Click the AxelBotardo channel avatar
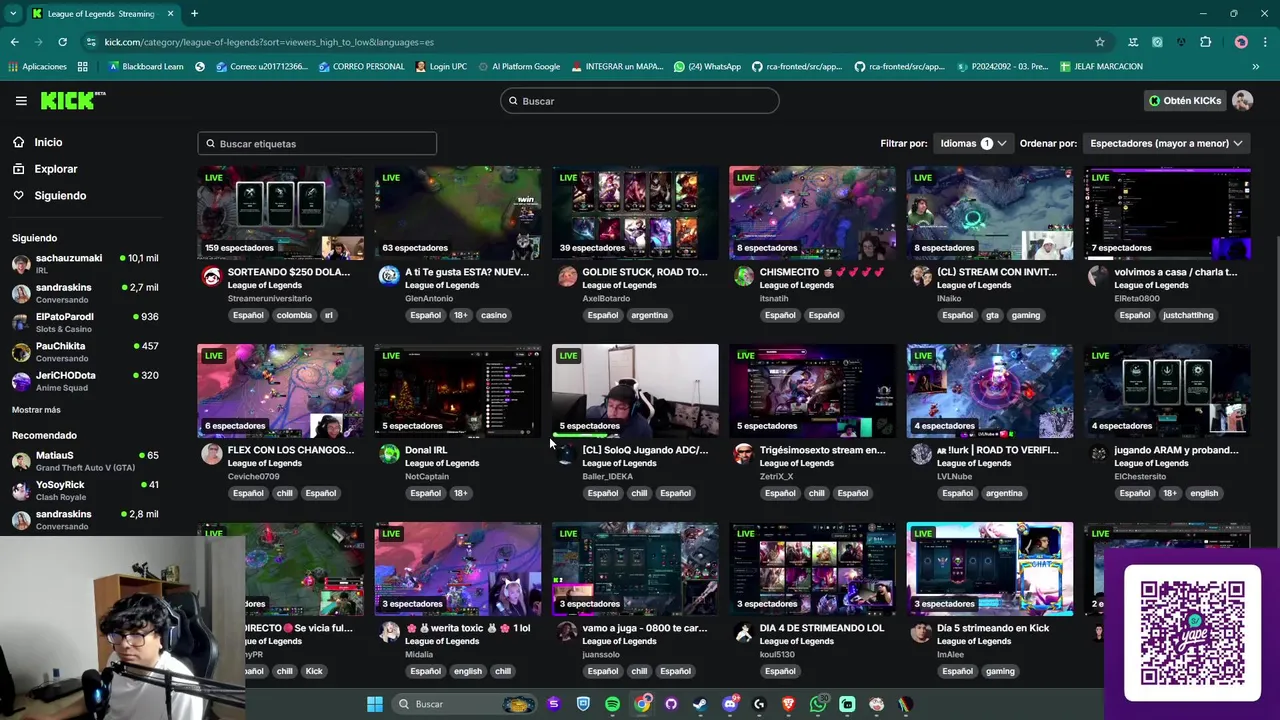Viewport: 1280px width, 720px height. click(x=567, y=277)
